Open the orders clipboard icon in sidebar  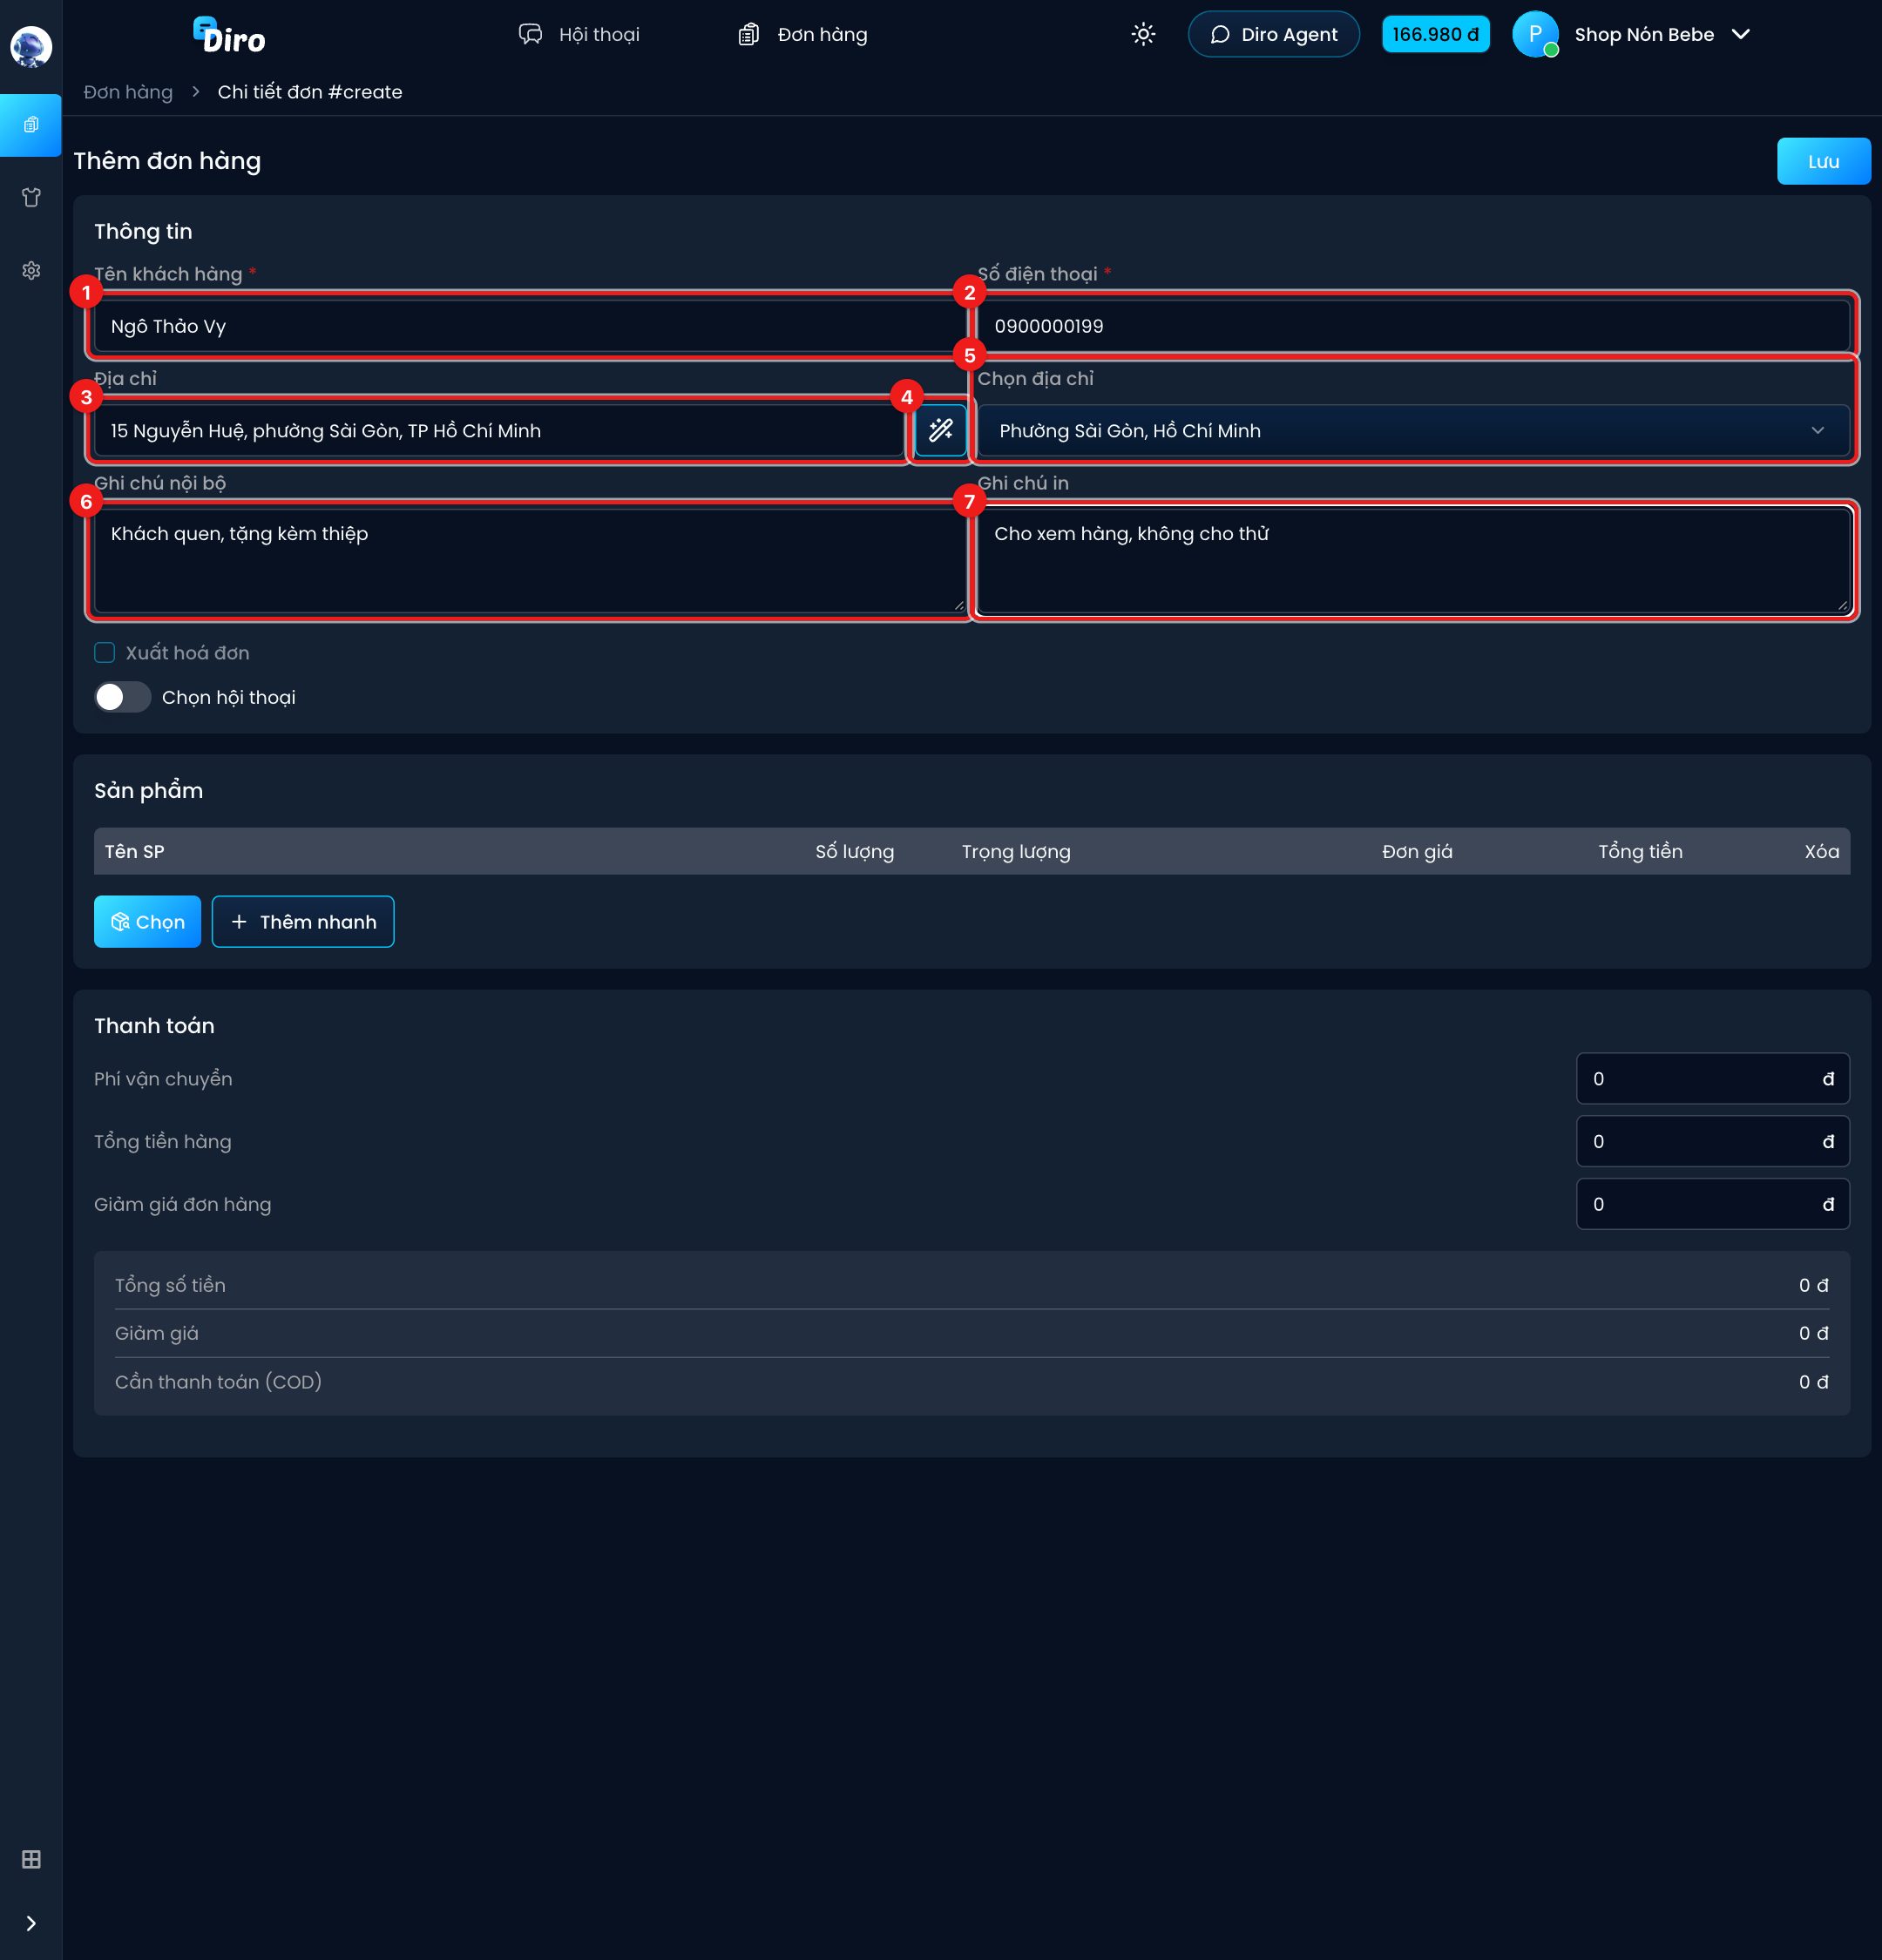[x=31, y=125]
